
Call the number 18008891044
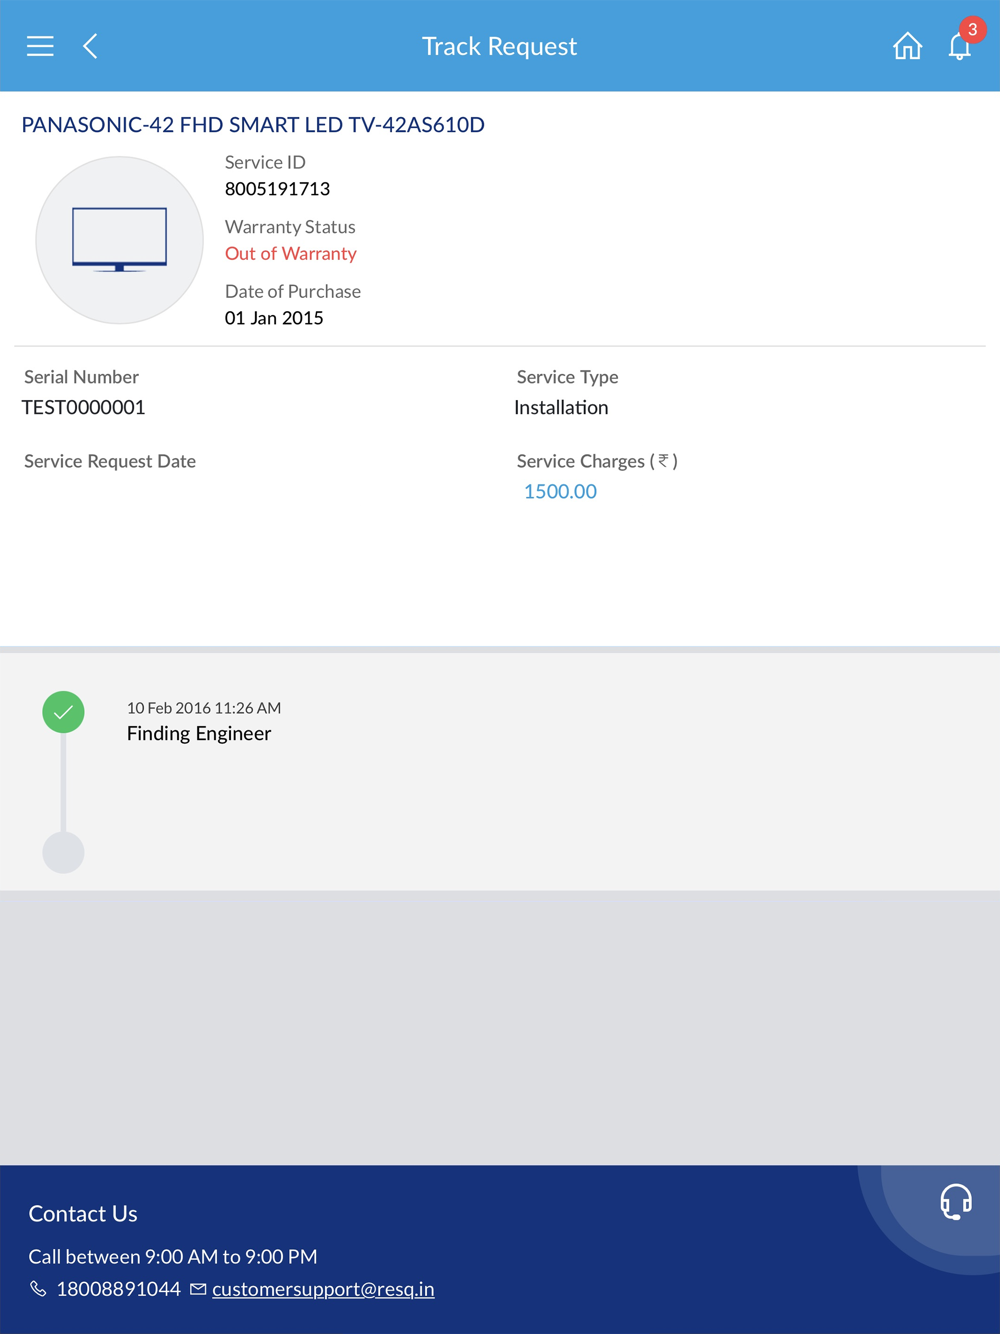coord(119,1289)
